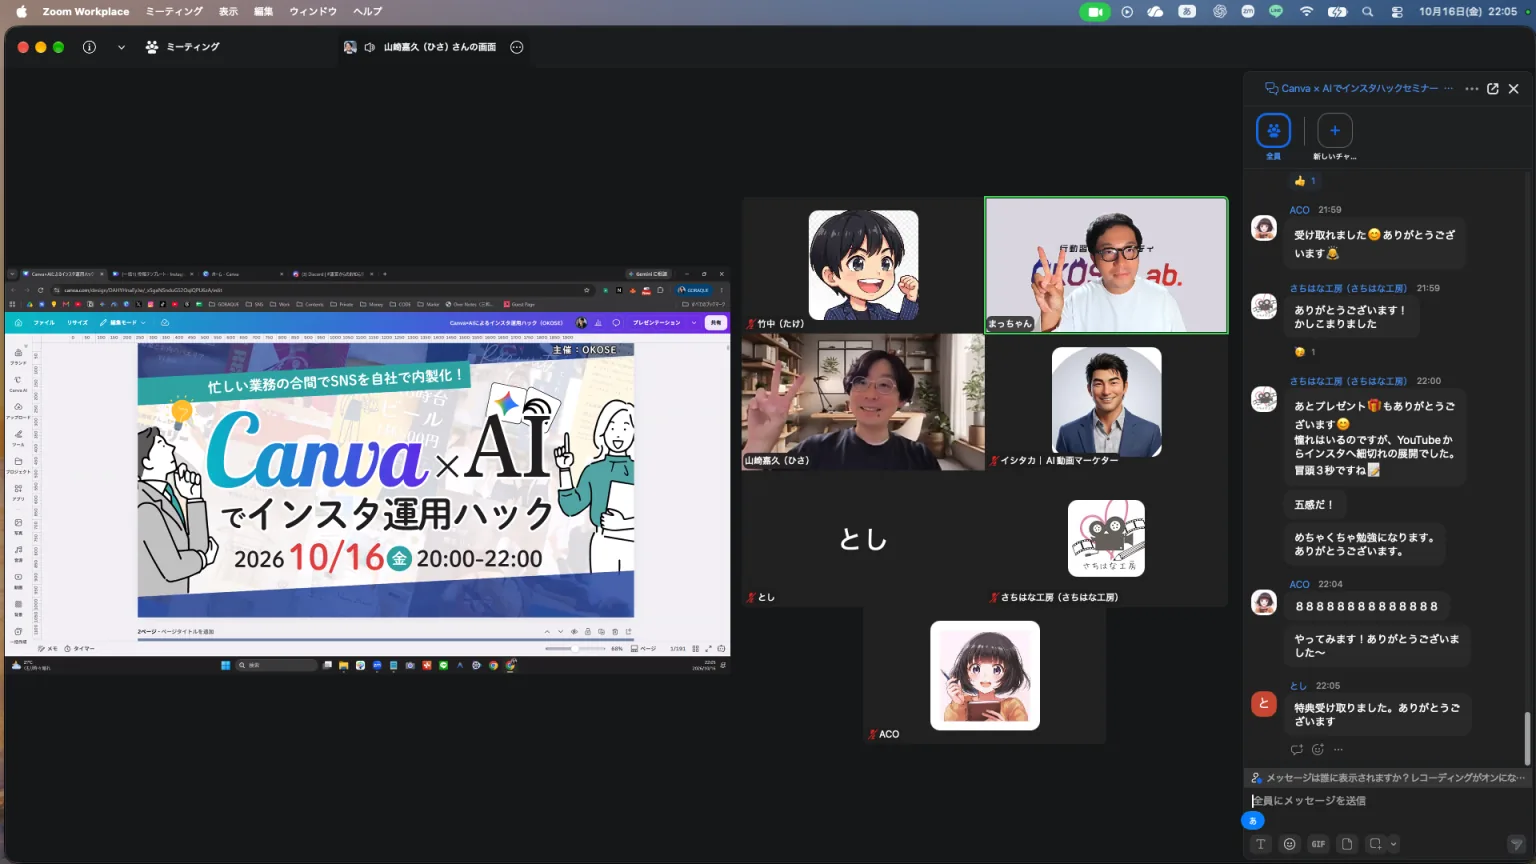Take a screenshot capture in chat
The height and width of the screenshot is (864, 1536).
(1375, 844)
